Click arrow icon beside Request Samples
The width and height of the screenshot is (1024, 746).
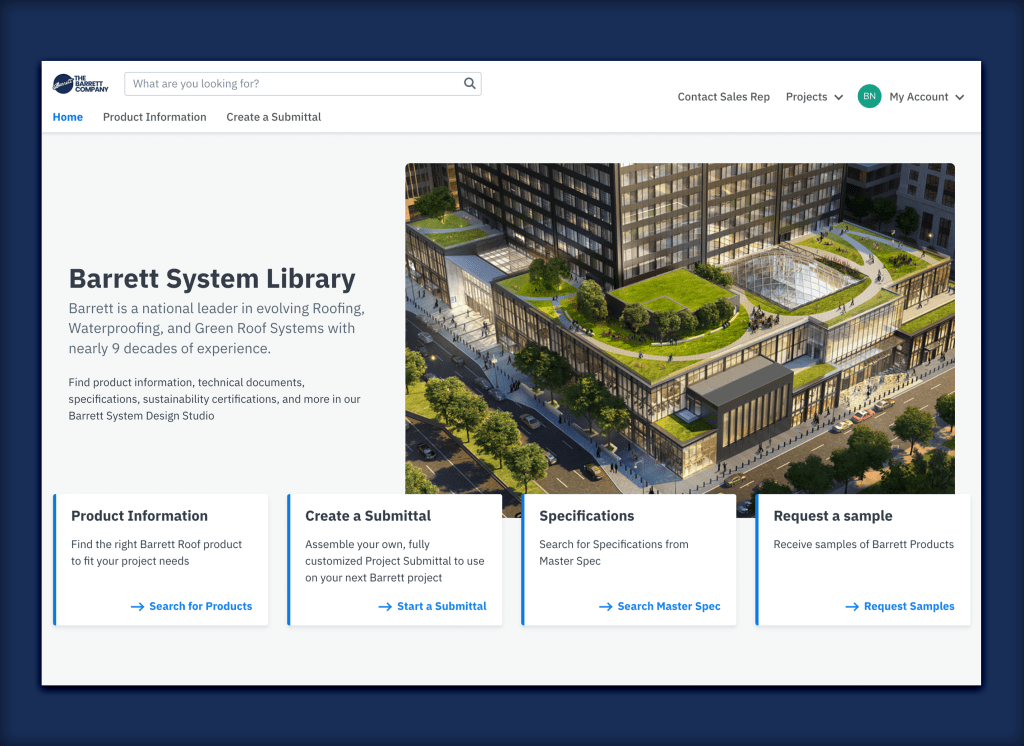852,607
